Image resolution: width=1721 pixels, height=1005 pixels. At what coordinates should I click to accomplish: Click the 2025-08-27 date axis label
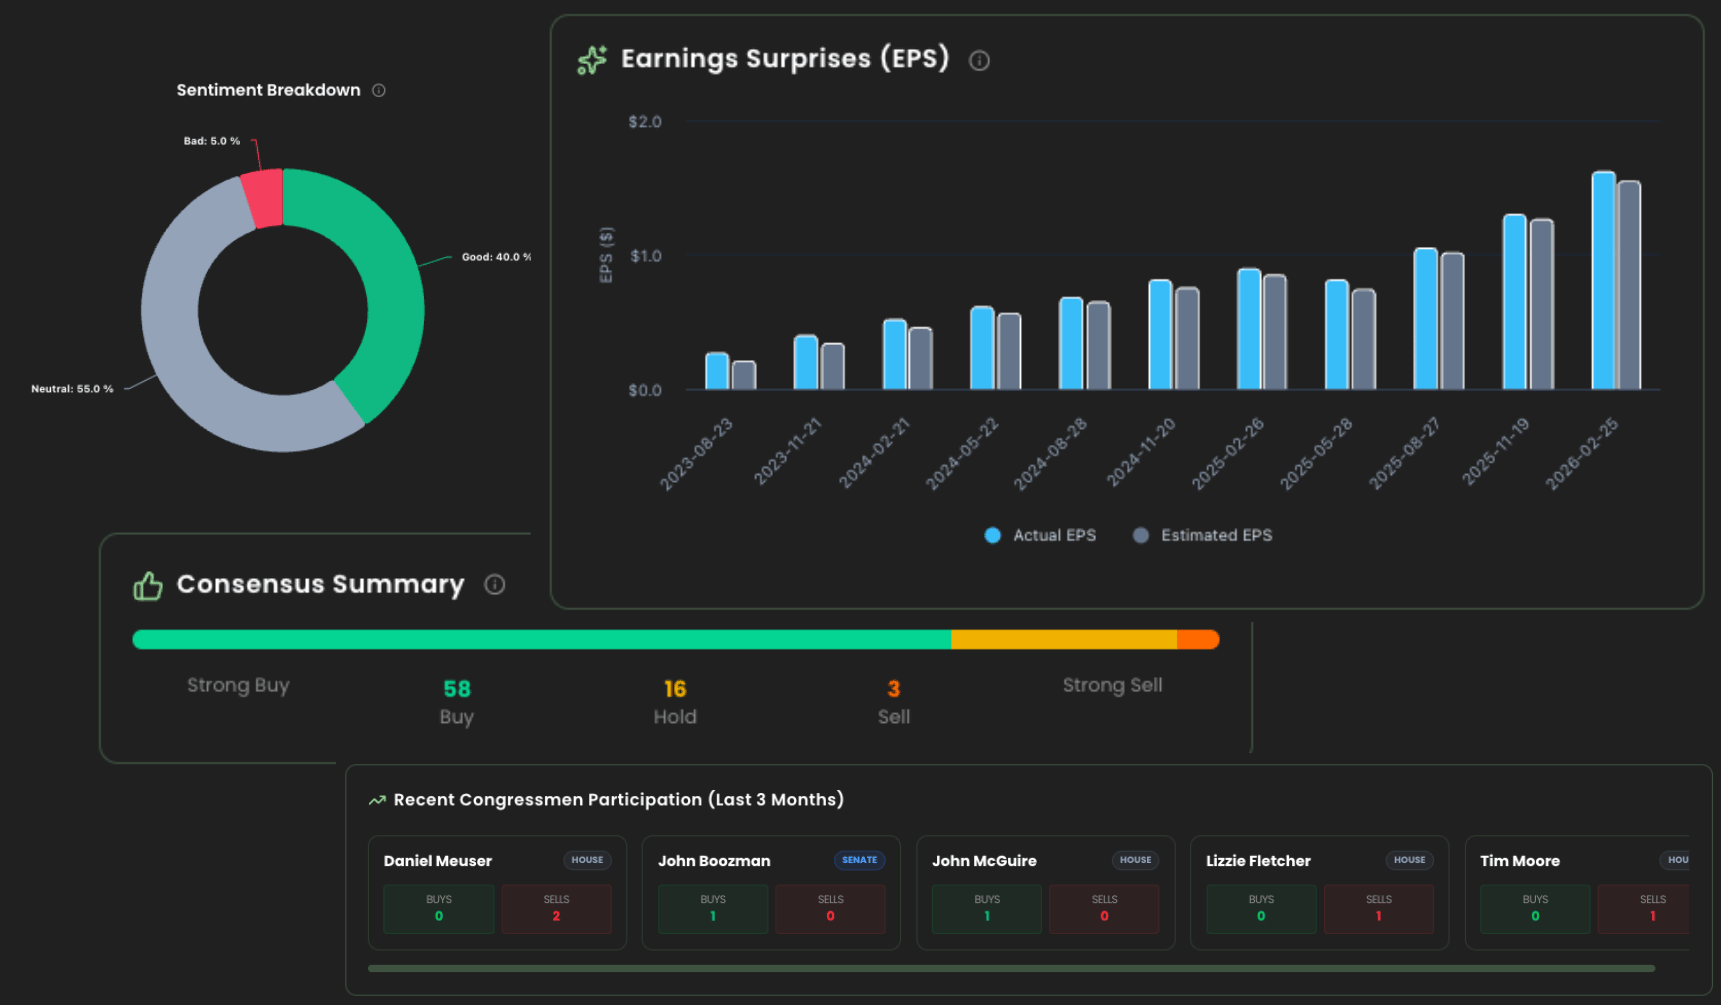click(x=1405, y=453)
